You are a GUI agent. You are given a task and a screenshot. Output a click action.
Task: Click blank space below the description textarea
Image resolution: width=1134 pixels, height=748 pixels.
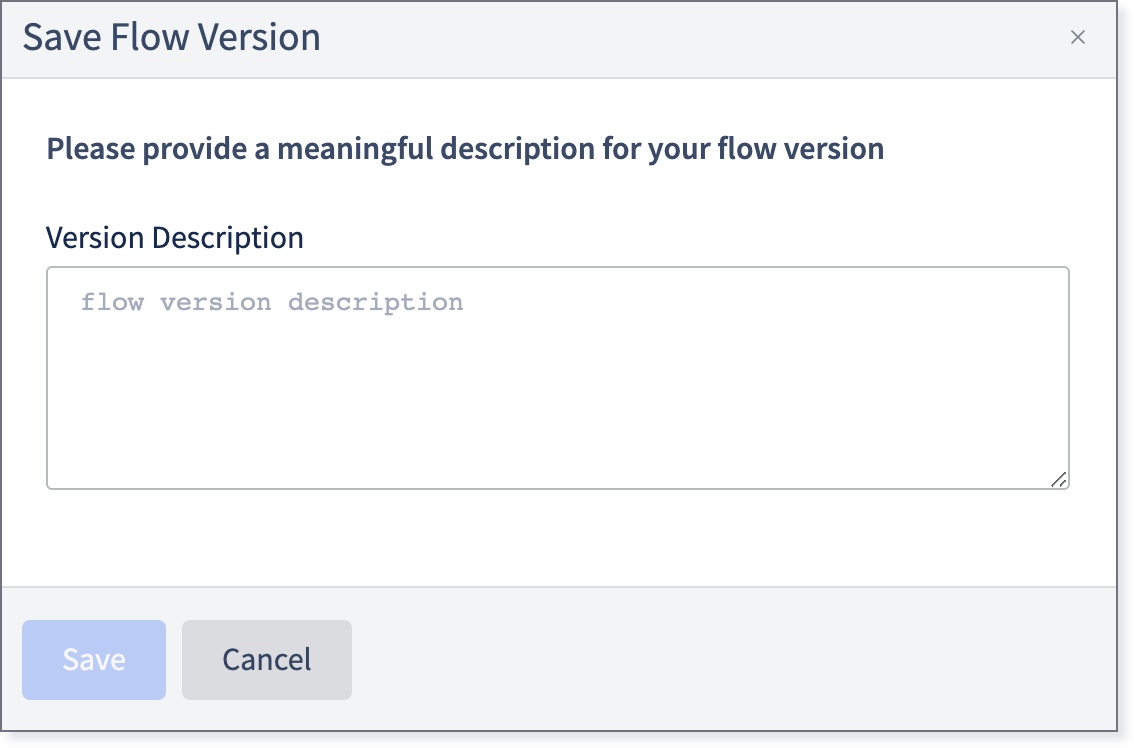coord(558,537)
